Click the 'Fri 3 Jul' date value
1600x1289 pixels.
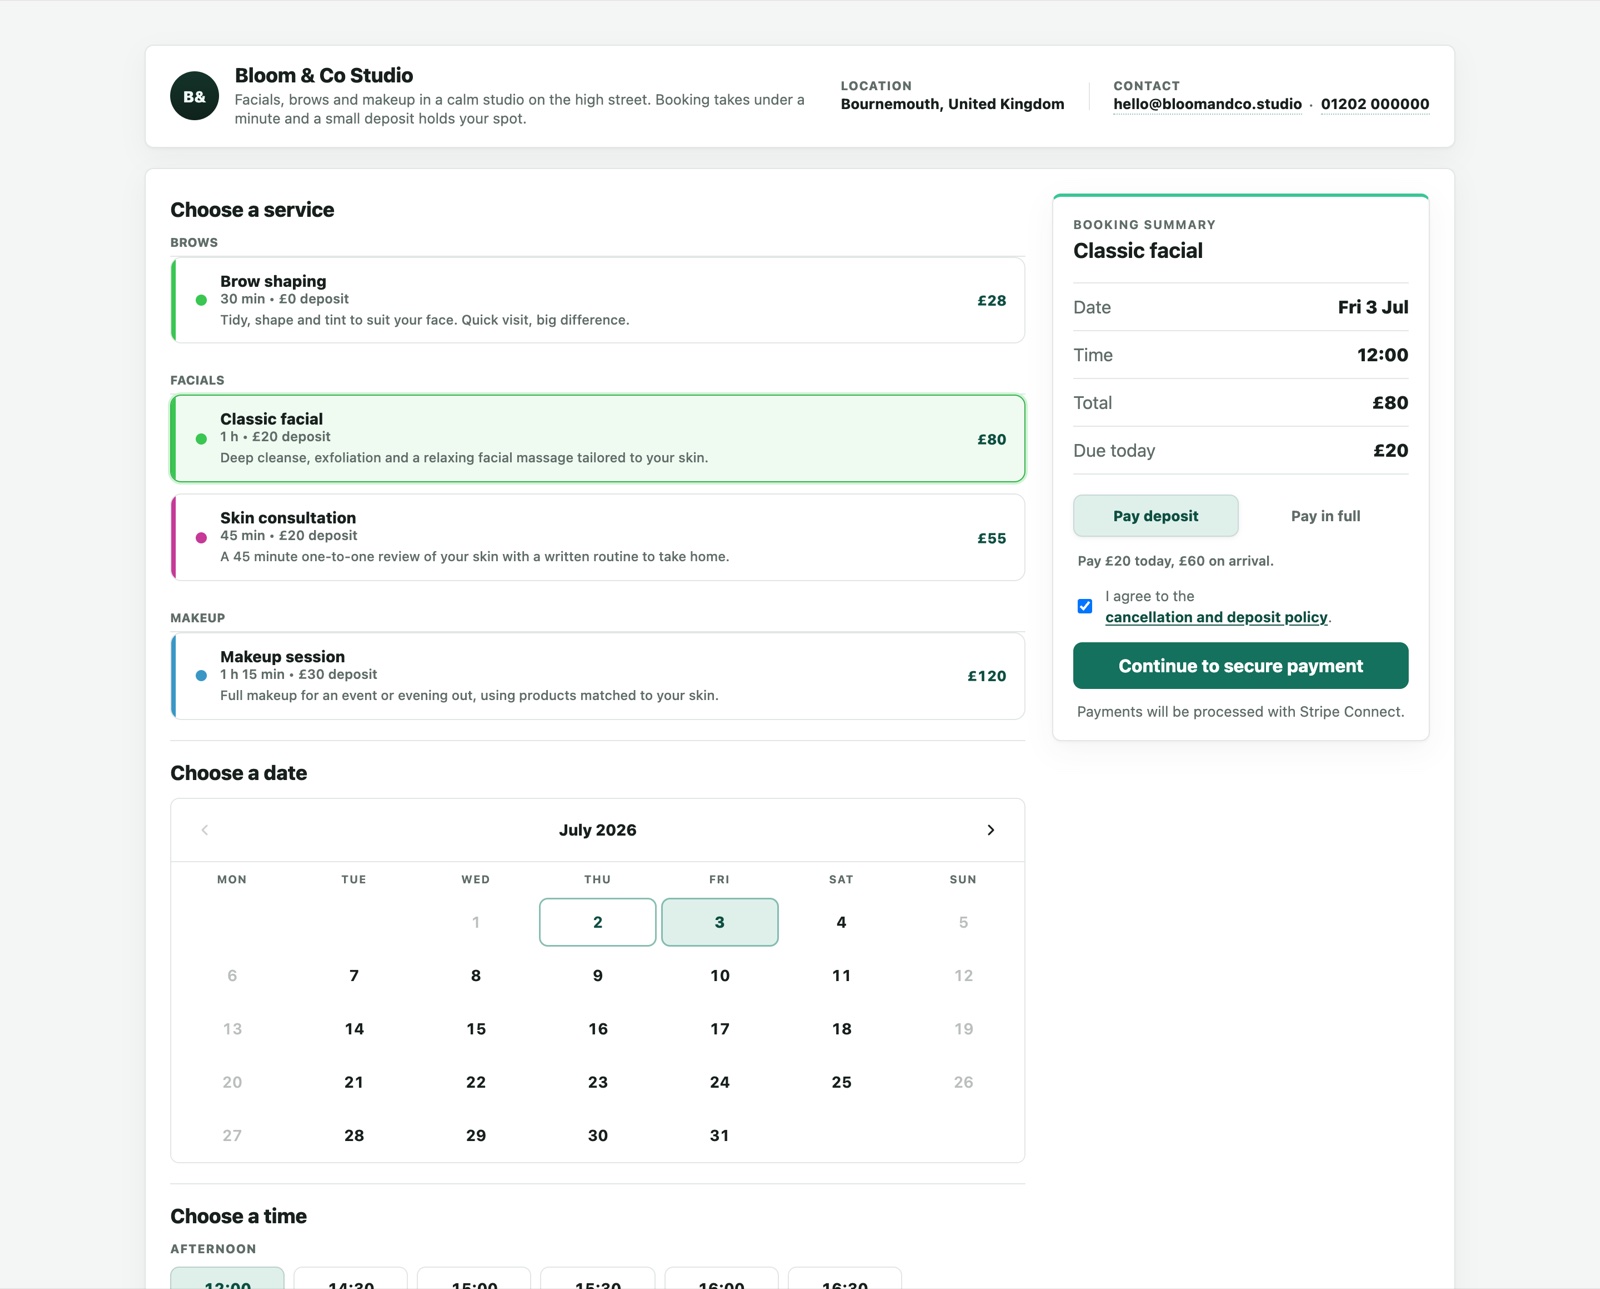pos(1373,307)
